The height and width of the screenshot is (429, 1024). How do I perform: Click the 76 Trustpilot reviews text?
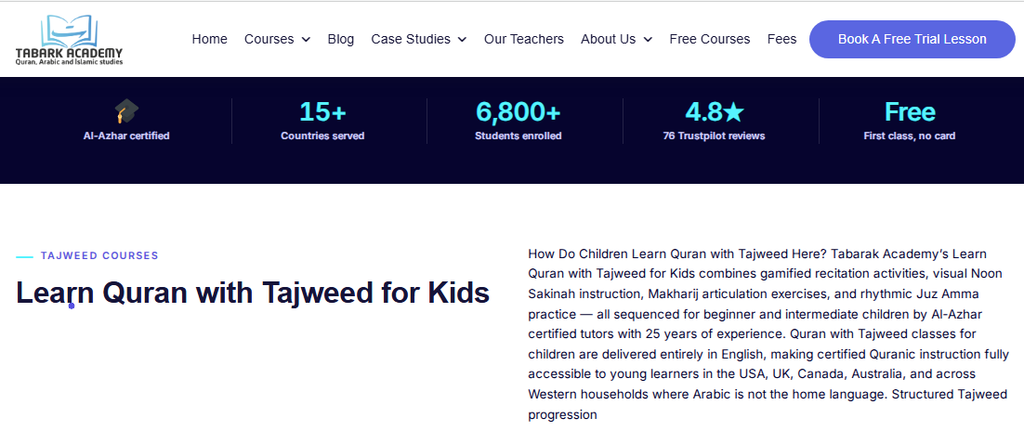[714, 136]
